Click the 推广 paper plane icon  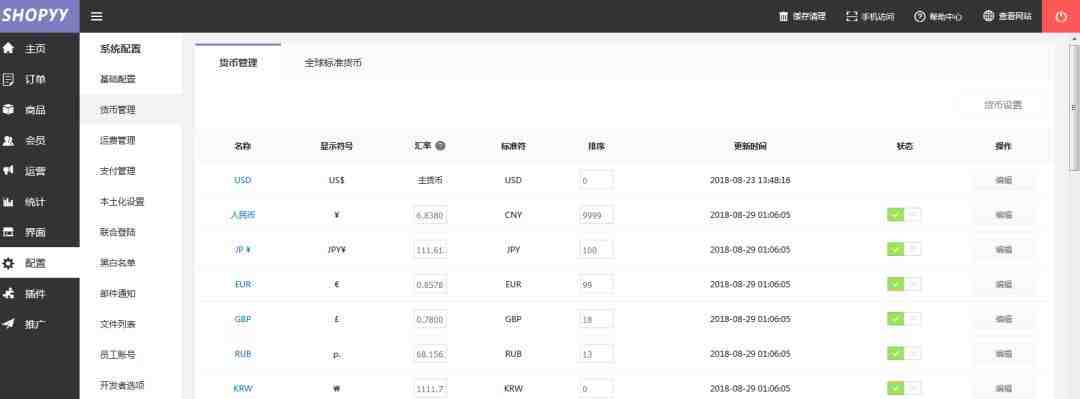pos(8,324)
